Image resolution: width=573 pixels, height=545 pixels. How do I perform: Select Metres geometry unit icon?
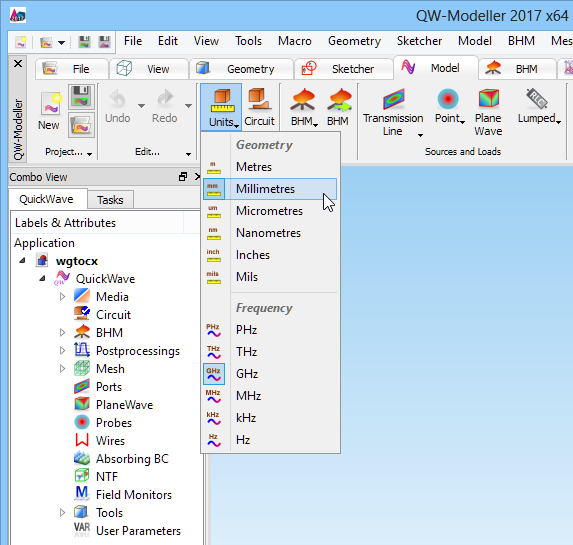[x=214, y=167]
